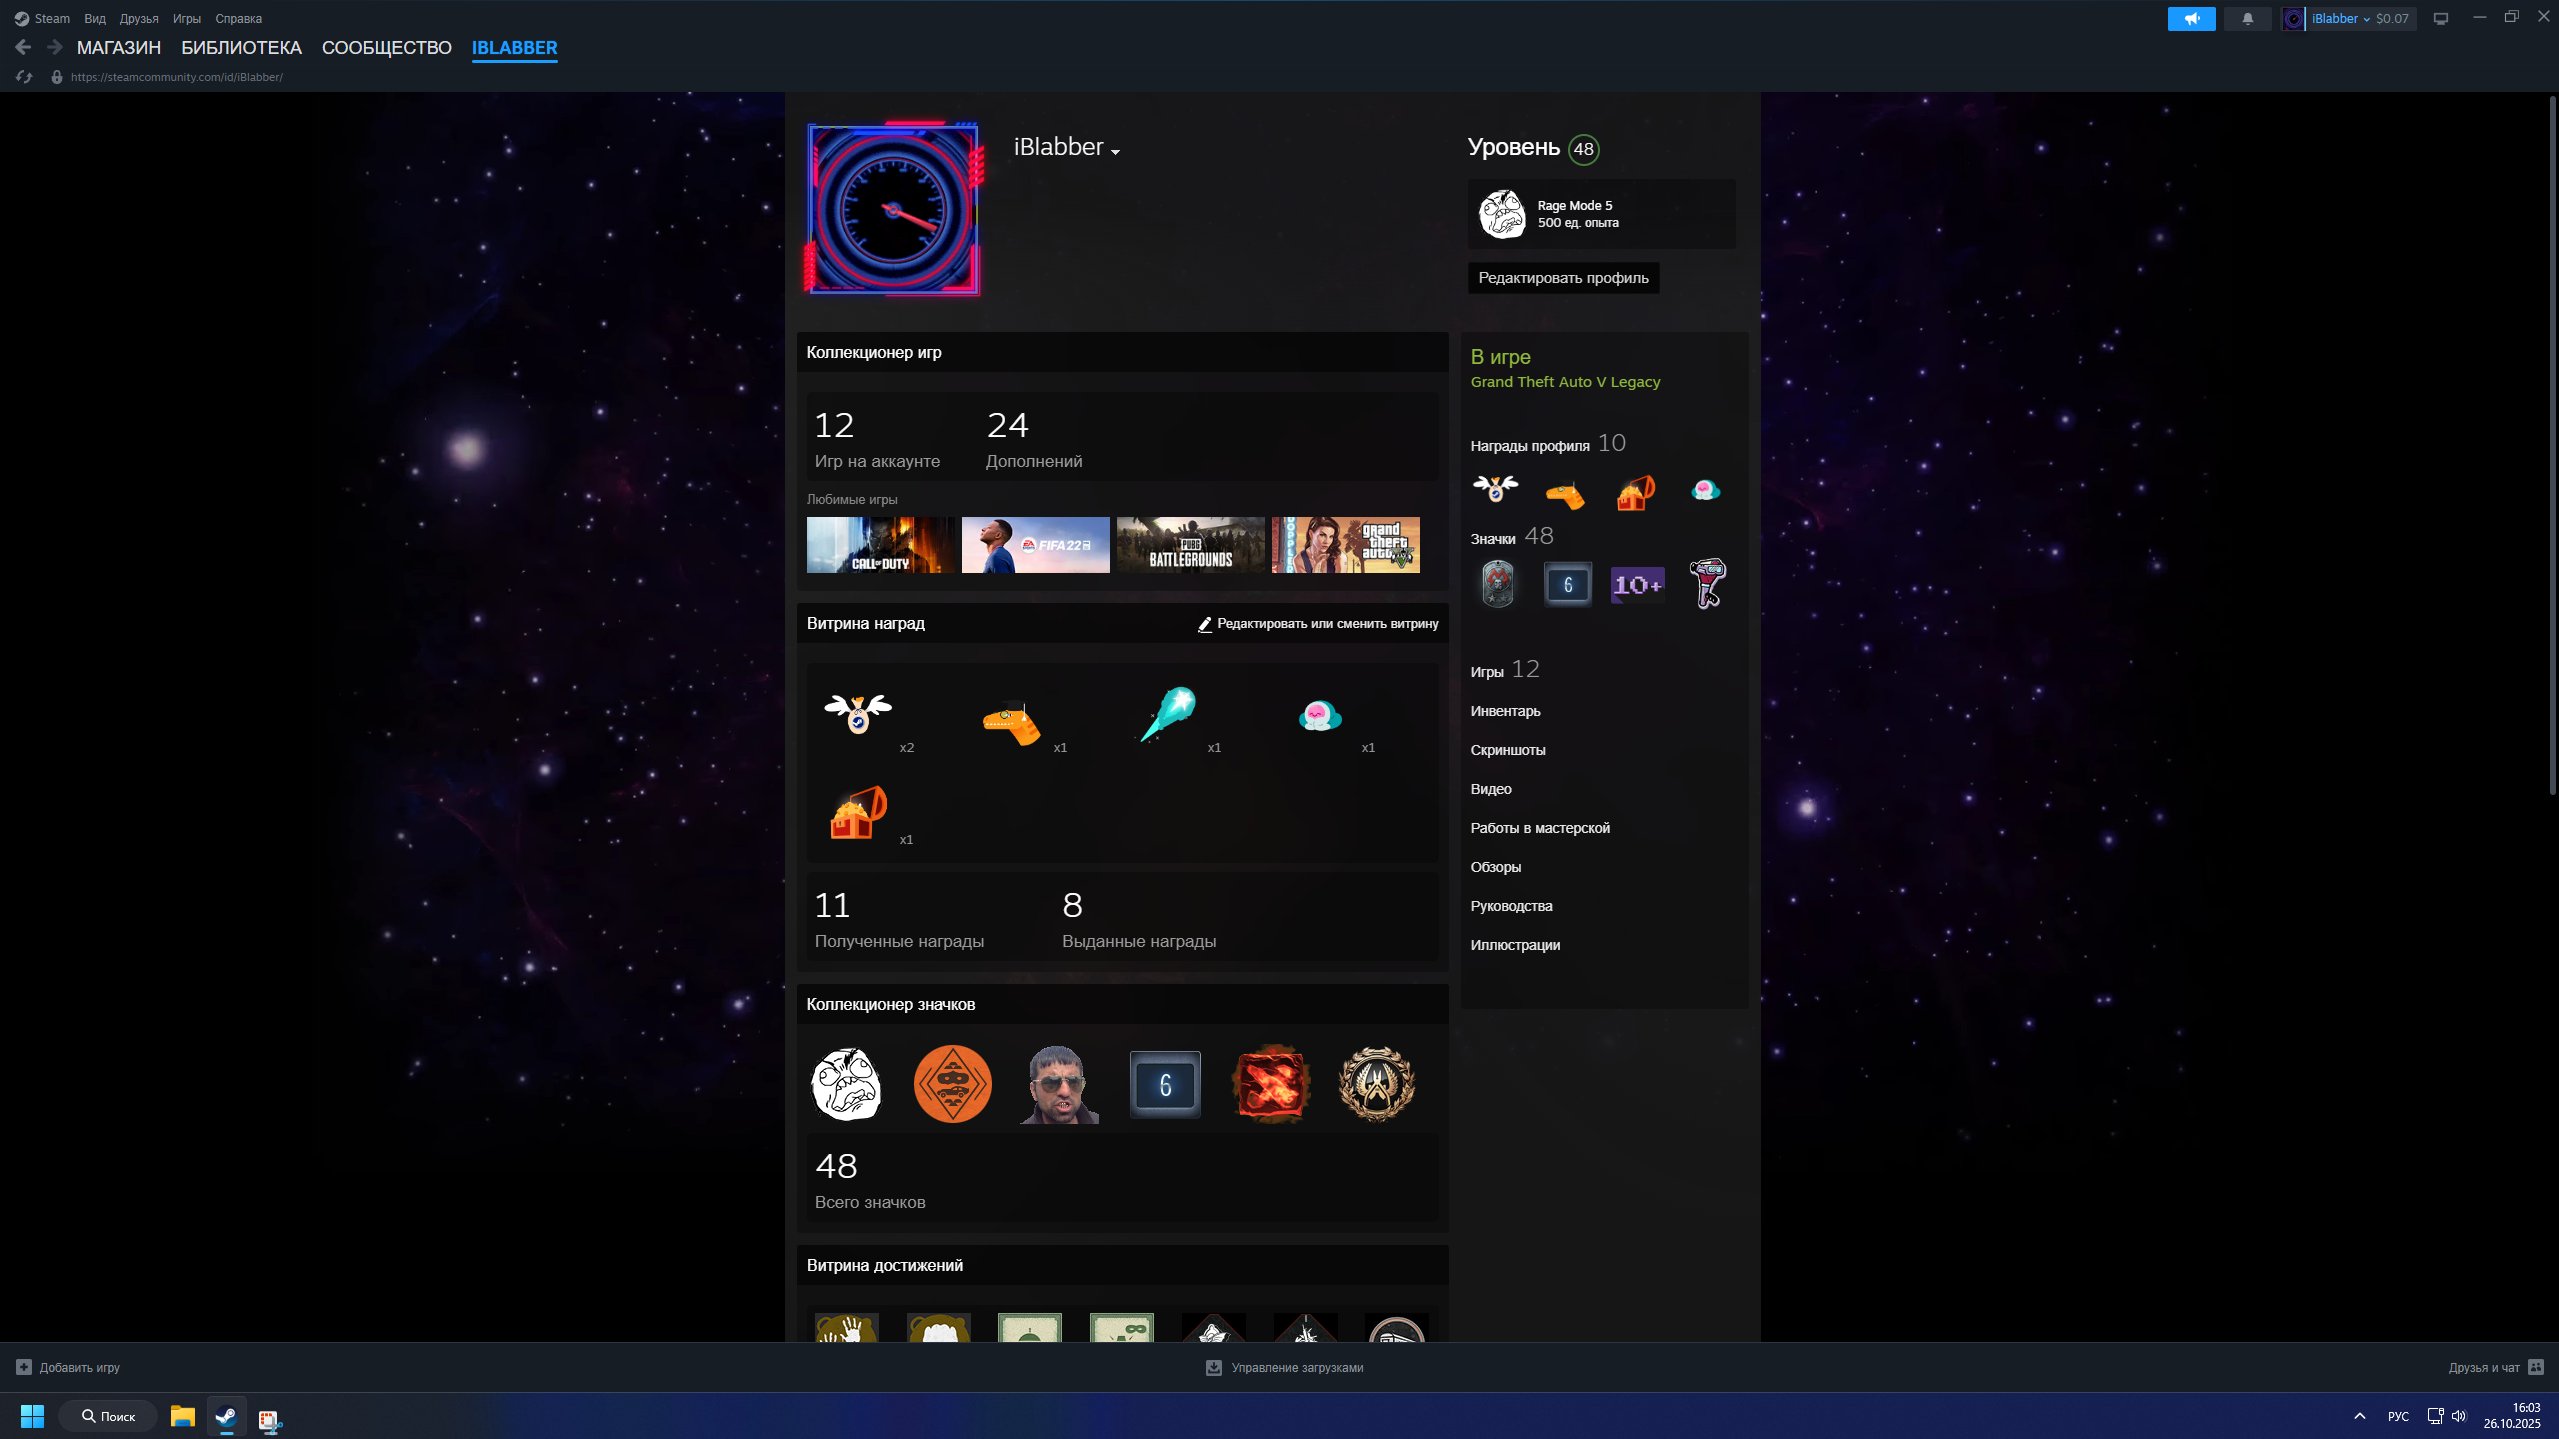Expand the iBlabber profile name dropdown
Screen dimensions: 2559x1439
tap(1115, 152)
